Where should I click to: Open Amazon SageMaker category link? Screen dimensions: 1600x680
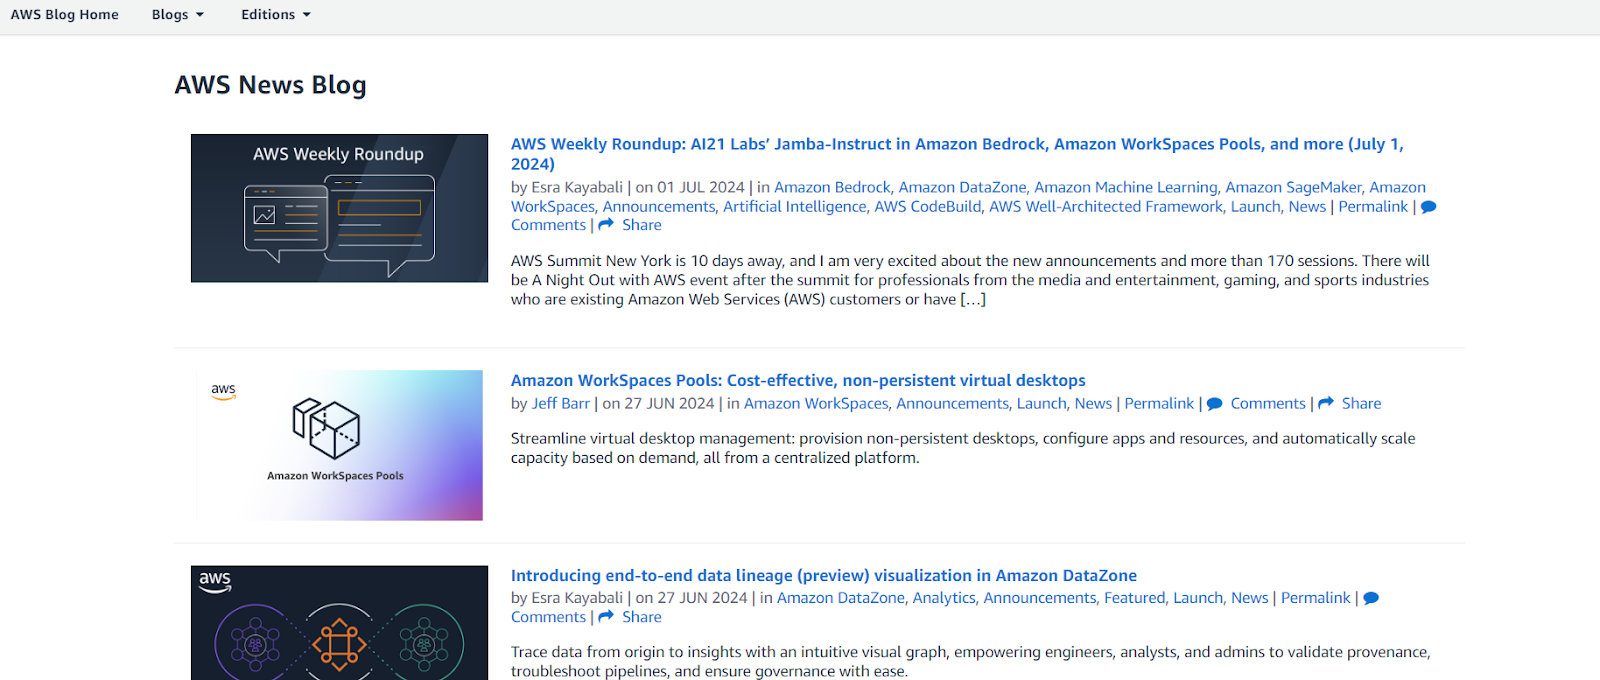(1293, 187)
